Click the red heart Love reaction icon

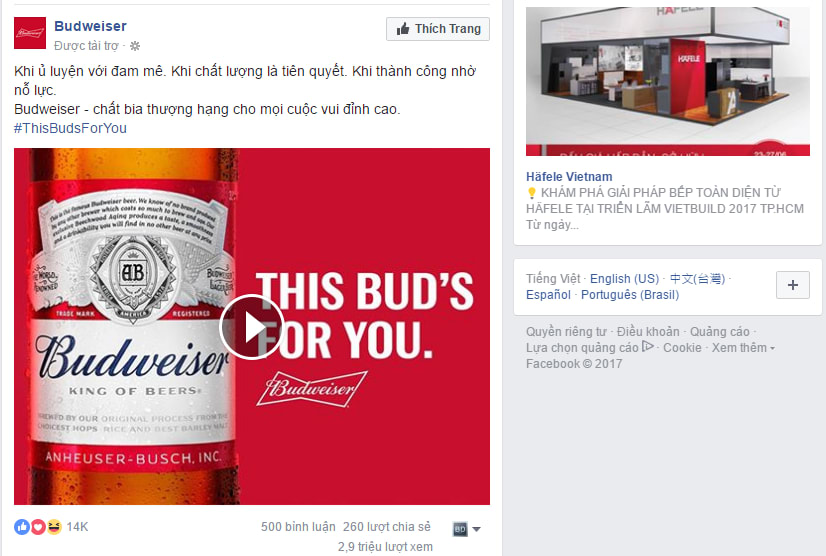pos(38,526)
